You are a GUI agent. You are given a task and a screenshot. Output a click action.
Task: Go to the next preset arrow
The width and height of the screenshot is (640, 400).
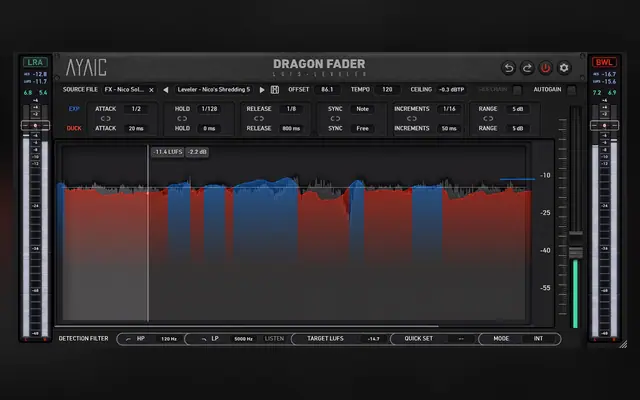[x=262, y=90]
